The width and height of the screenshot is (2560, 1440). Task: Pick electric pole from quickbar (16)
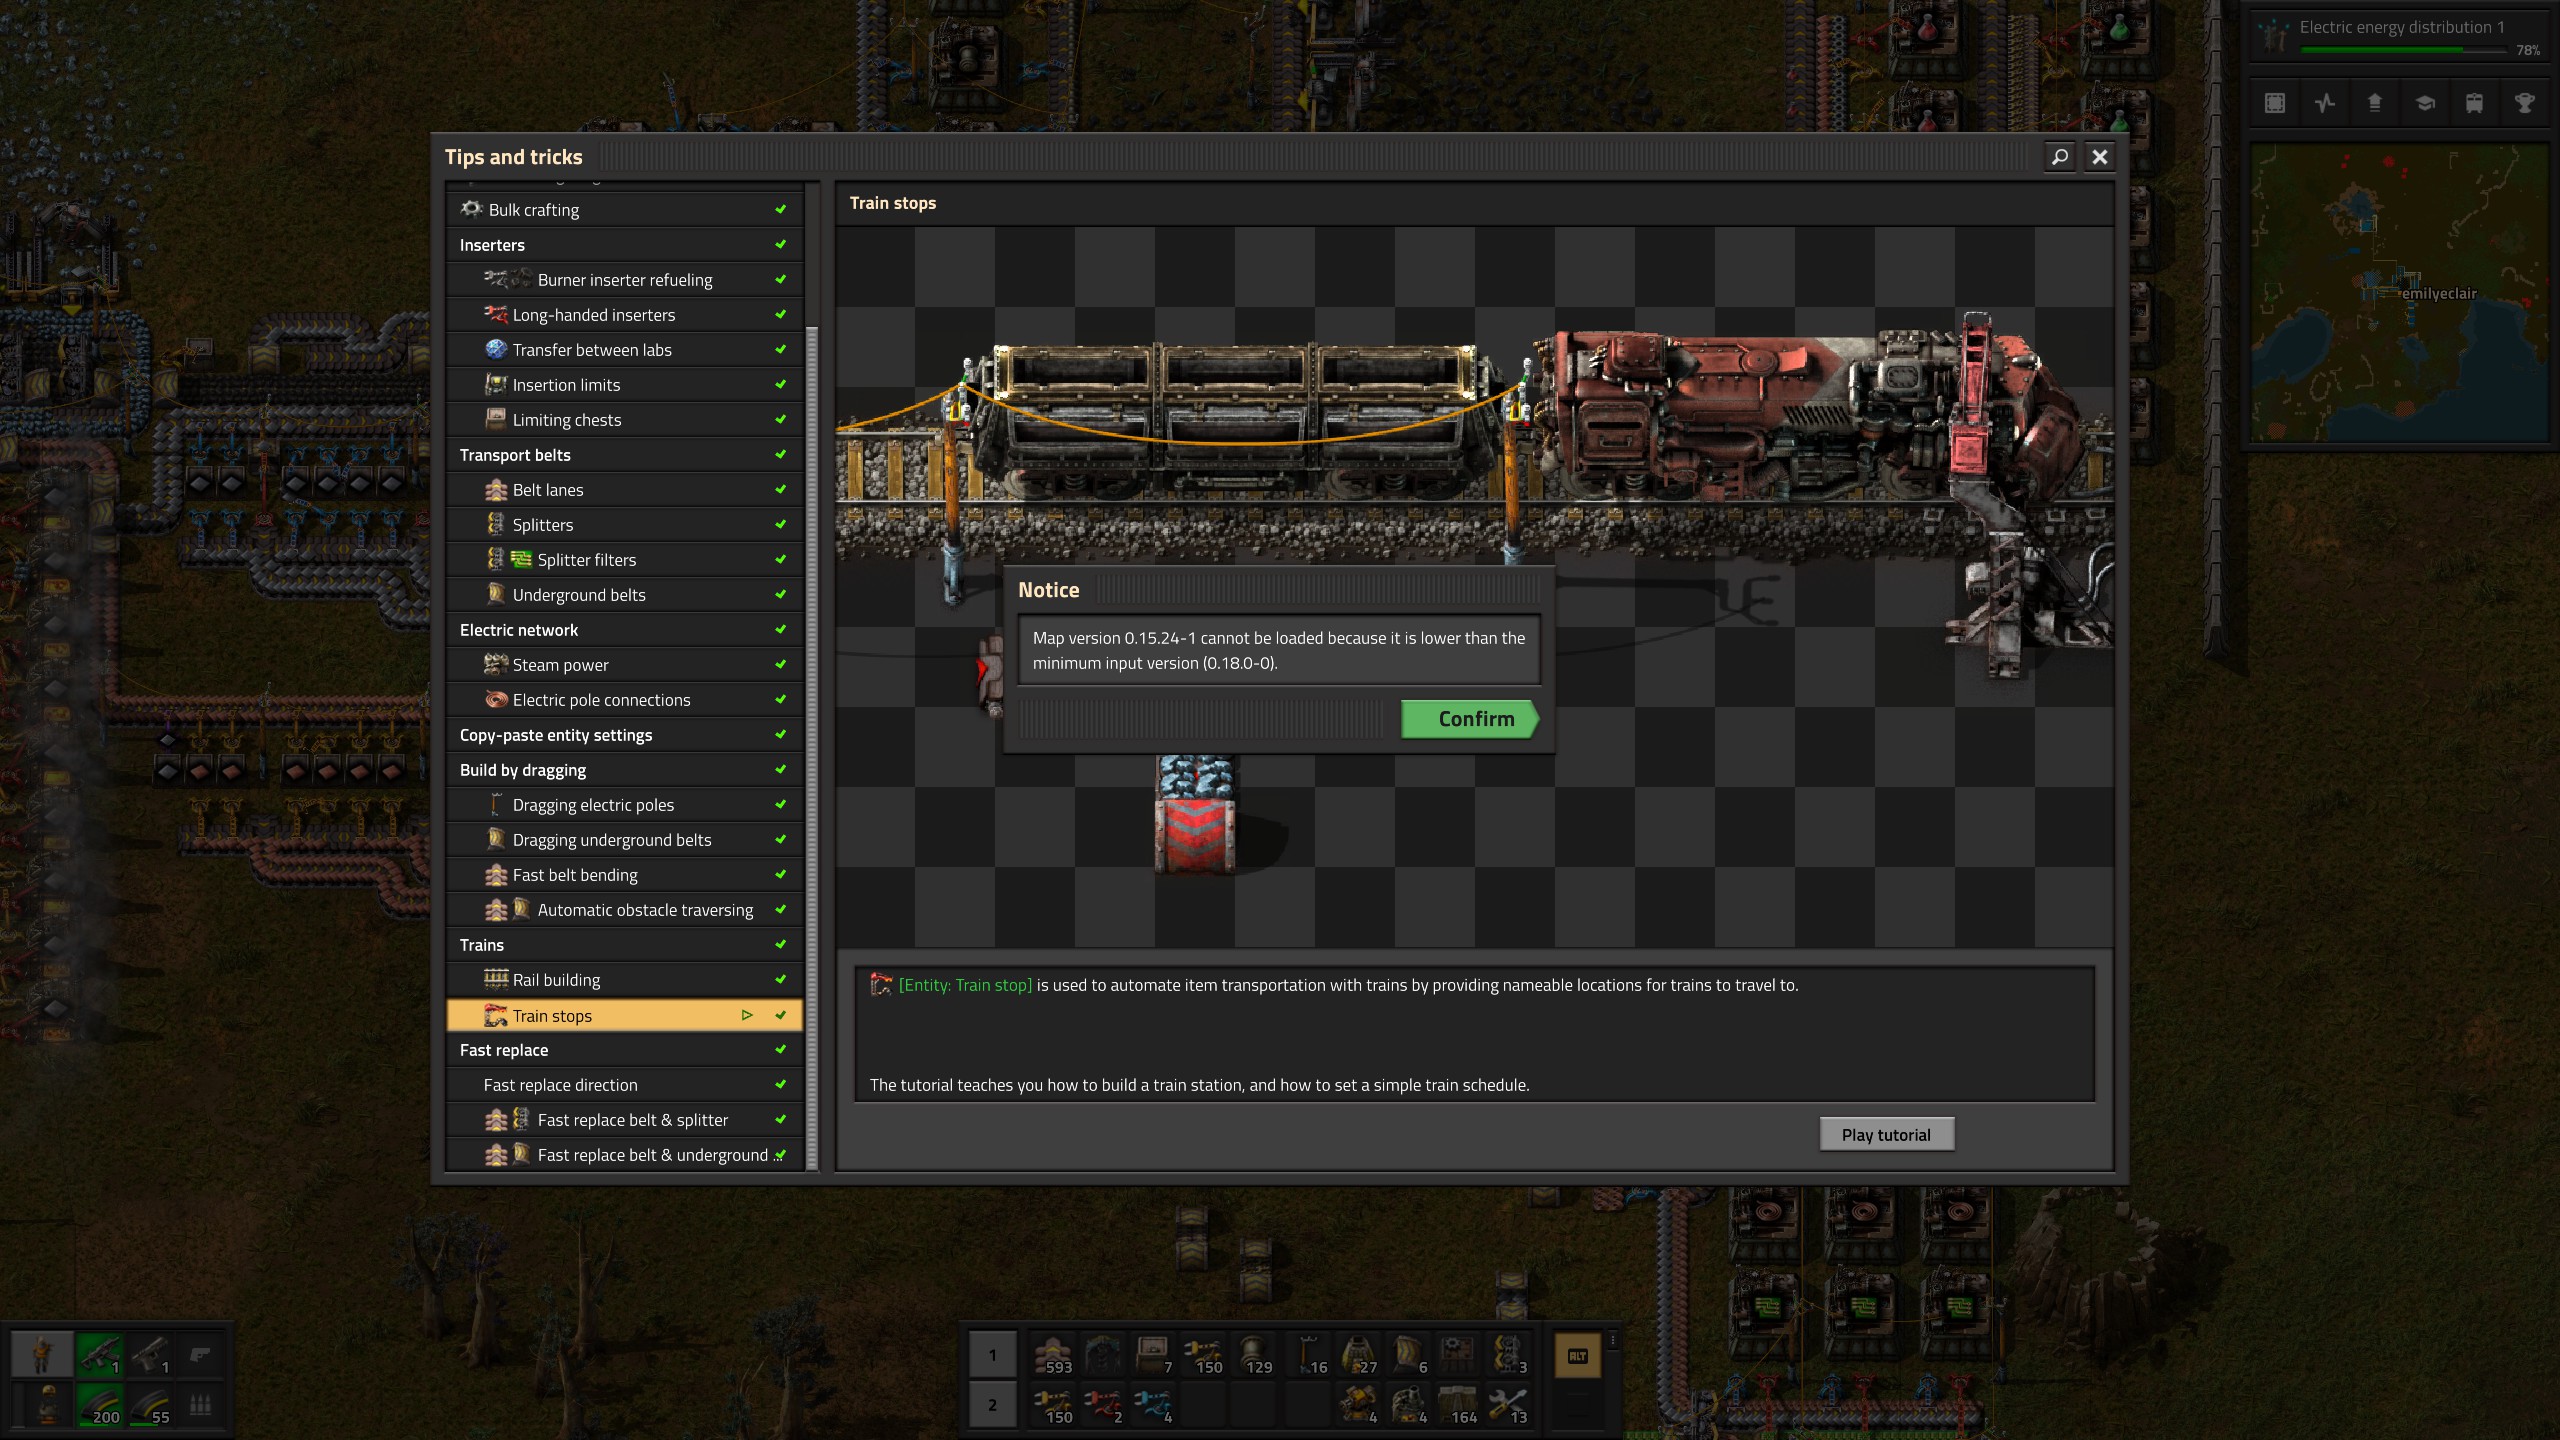tap(1310, 1355)
